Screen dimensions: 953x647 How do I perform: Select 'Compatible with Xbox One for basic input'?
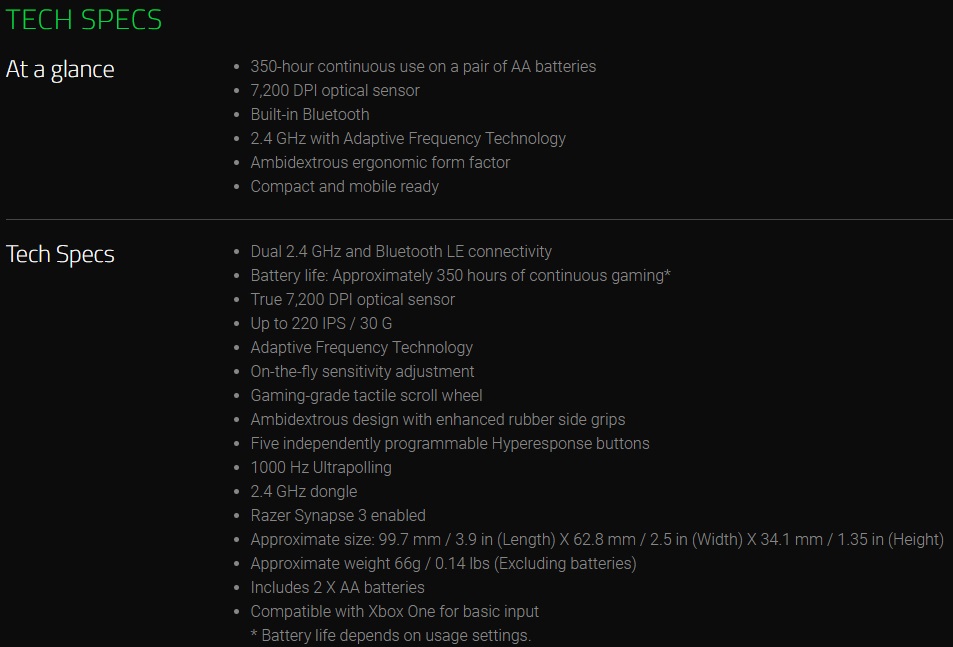coord(395,611)
